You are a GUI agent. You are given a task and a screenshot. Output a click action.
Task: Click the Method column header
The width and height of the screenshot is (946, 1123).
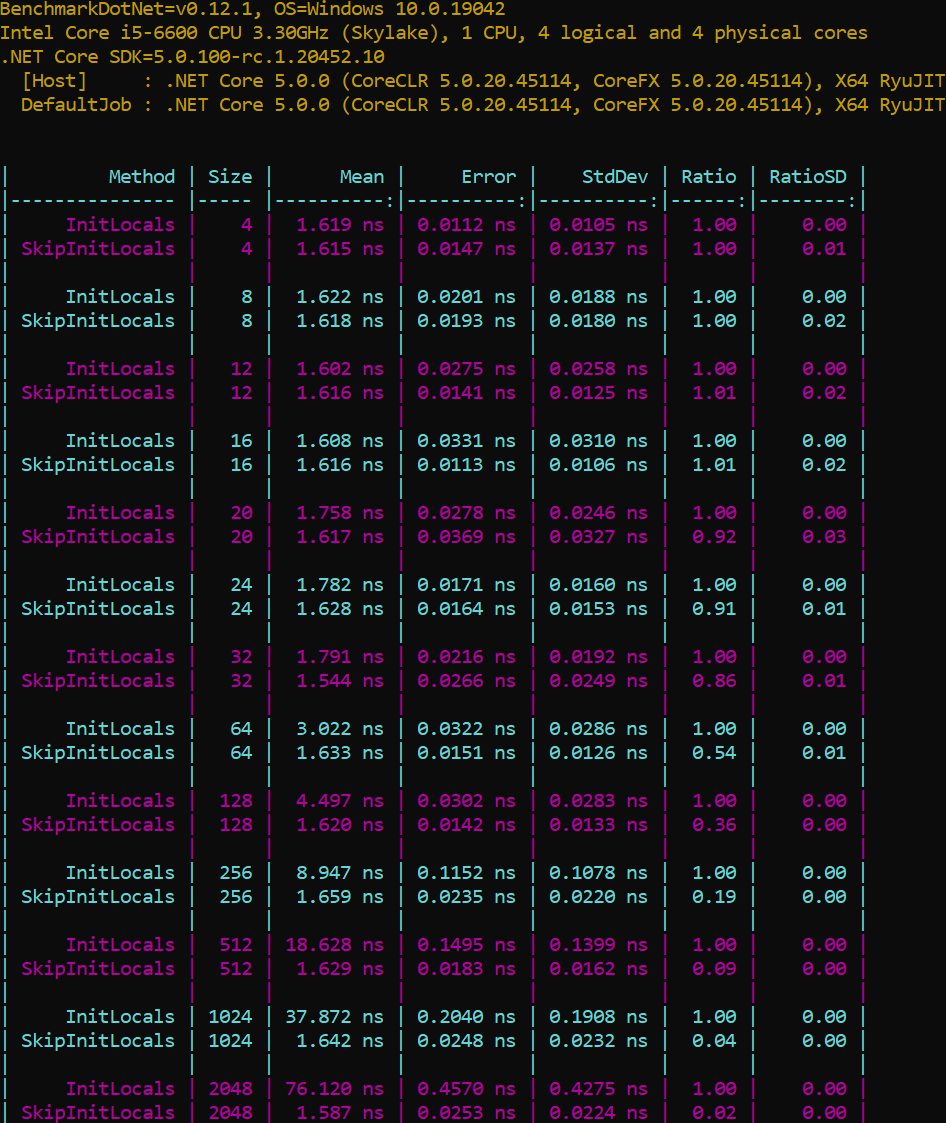(141, 177)
